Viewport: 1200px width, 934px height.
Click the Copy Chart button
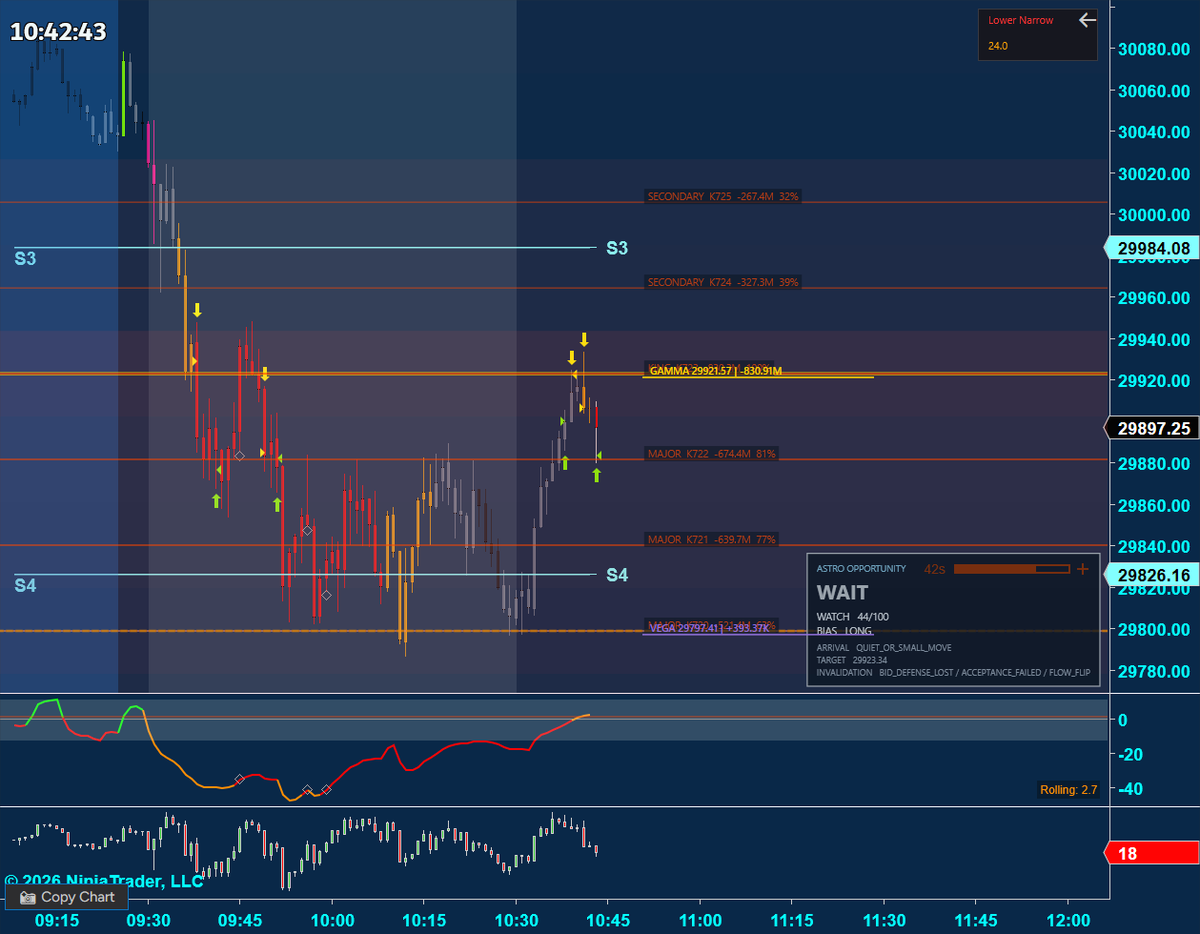click(x=67, y=897)
